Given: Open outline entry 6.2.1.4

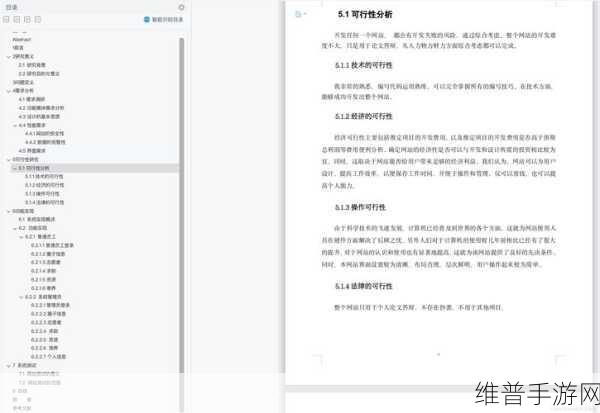Looking at the screenshot, I should (x=44, y=271).
